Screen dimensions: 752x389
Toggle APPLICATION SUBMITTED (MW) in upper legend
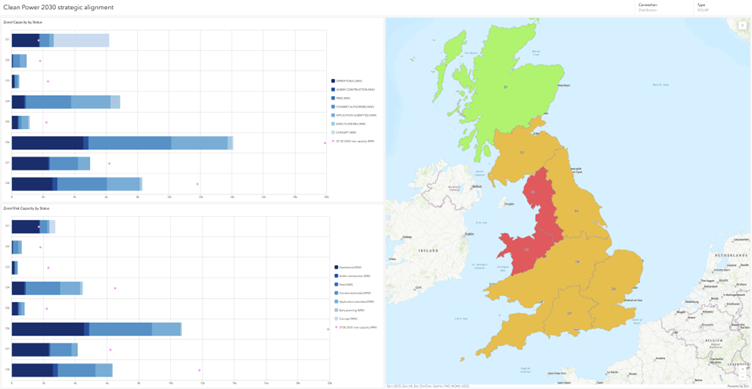pos(354,115)
